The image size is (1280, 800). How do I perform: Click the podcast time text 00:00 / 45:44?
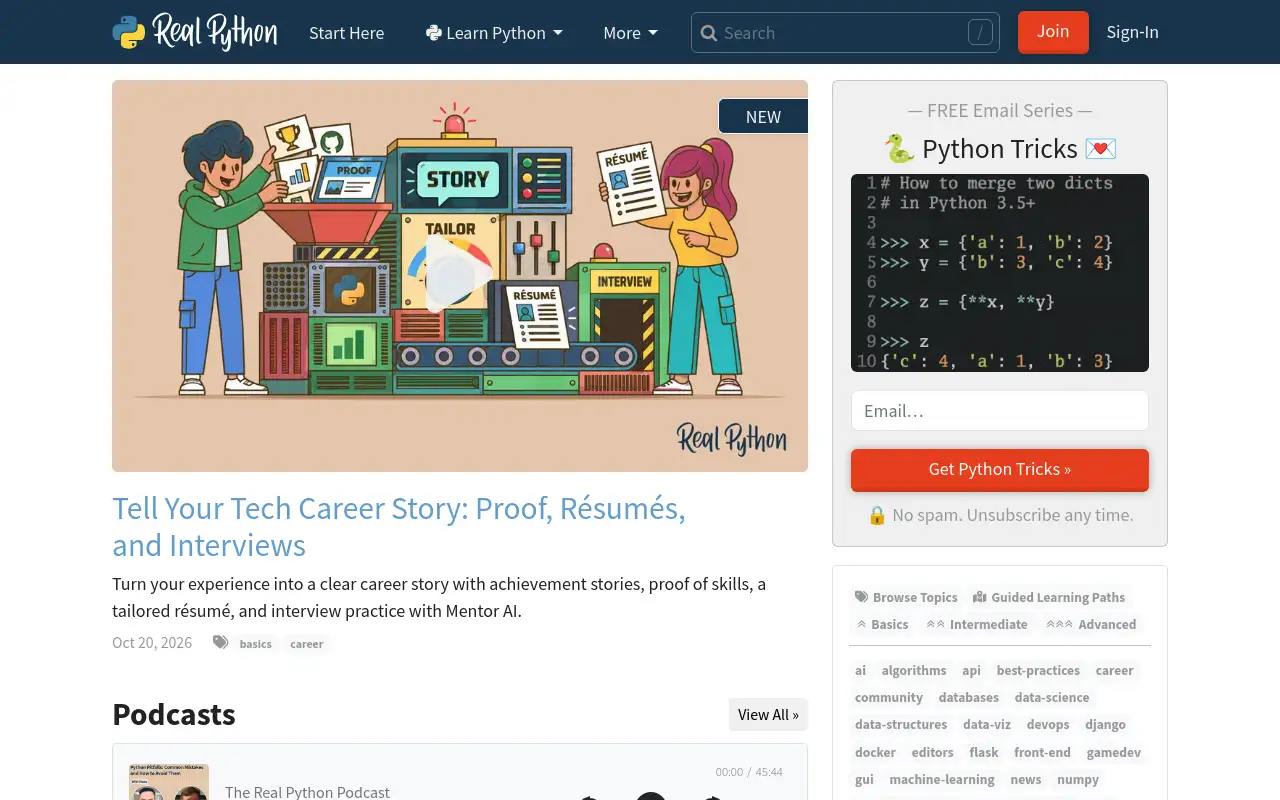(x=749, y=772)
